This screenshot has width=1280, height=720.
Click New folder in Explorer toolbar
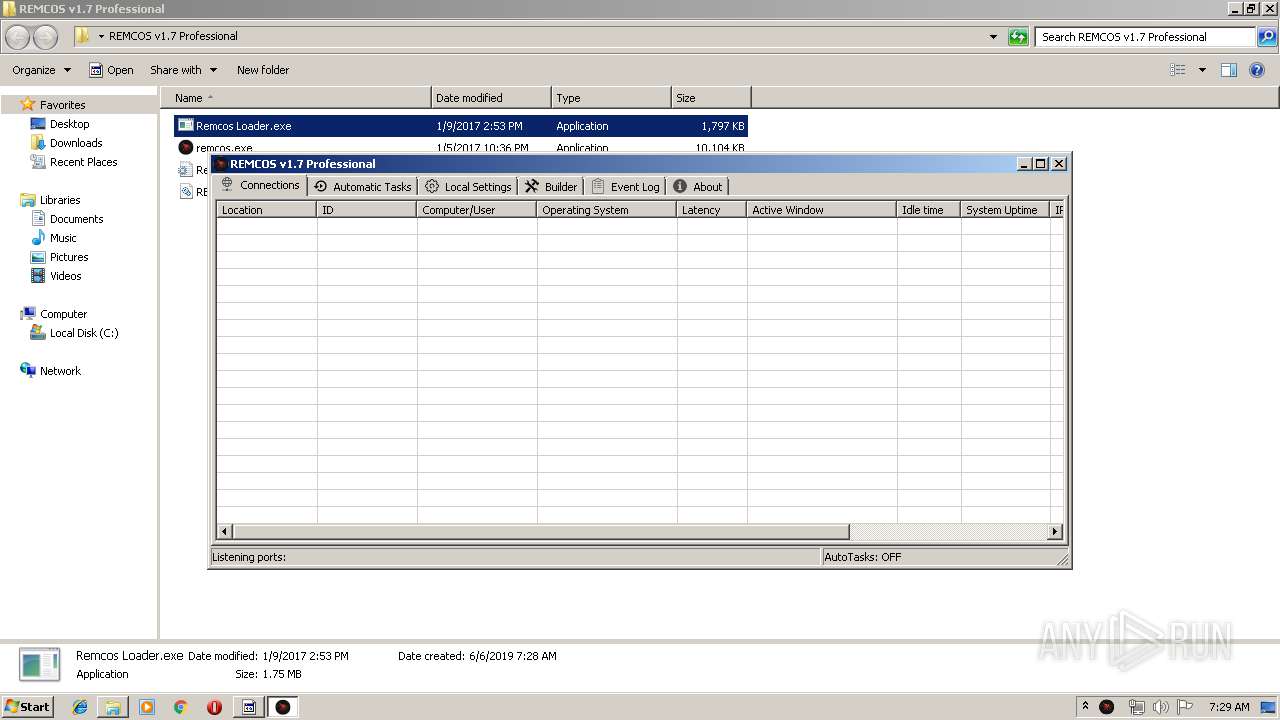(x=263, y=70)
